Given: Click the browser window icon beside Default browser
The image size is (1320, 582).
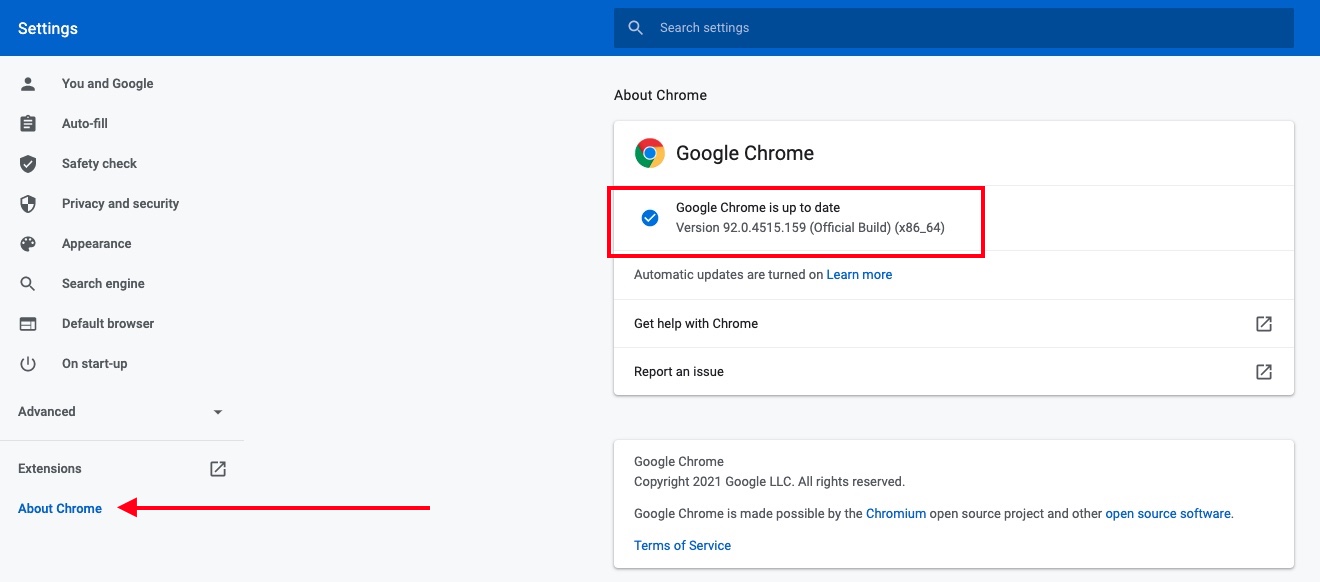Looking at the screenshot, I should click(x=28, y=324).
